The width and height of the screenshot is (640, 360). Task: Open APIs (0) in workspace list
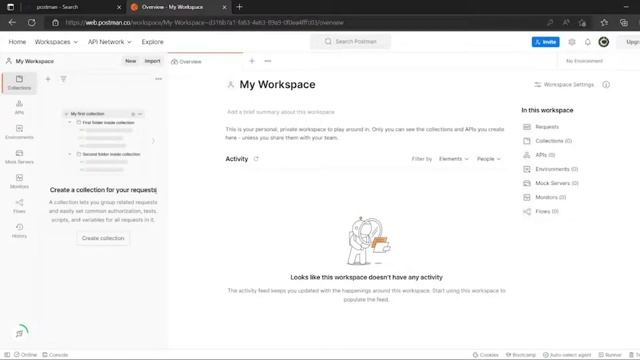pyautogui.click(x=539, y=155)
